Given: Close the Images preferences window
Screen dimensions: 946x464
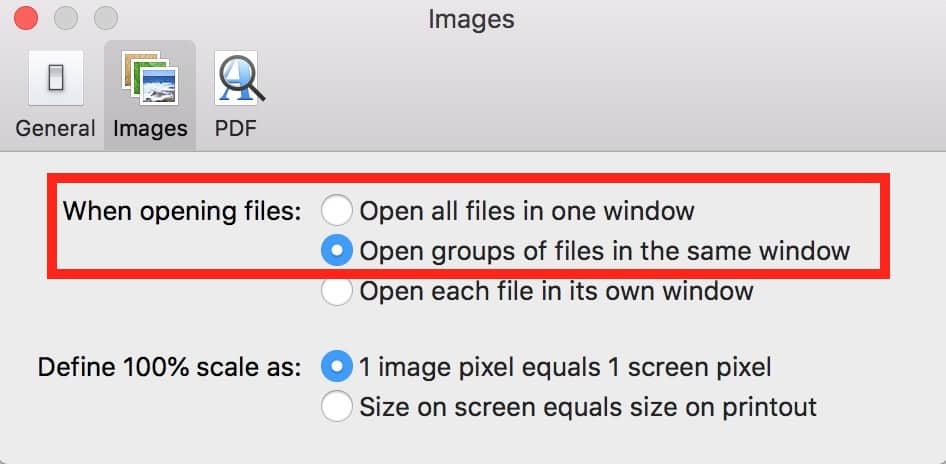Looking at the screenshot, I should [x=27, y=19].
